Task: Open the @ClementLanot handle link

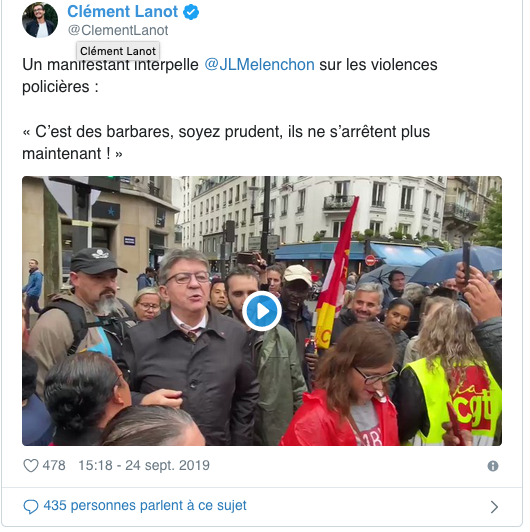Action: pyautogui.click(x=118, y=30)
